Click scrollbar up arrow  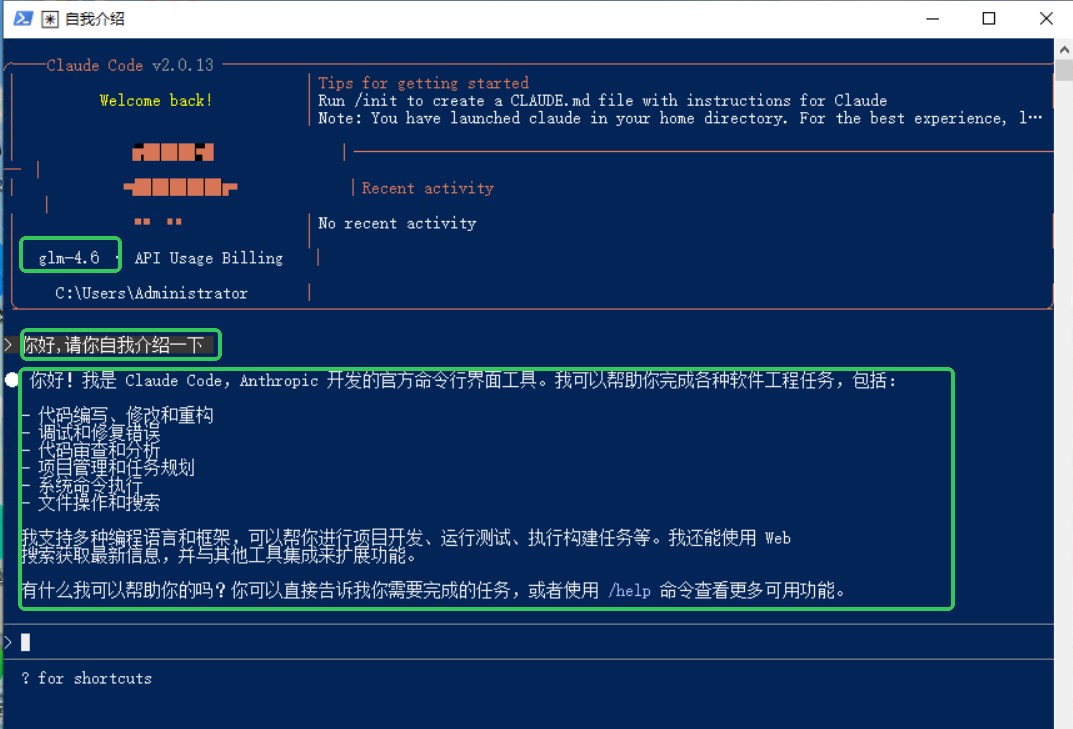1064,49
